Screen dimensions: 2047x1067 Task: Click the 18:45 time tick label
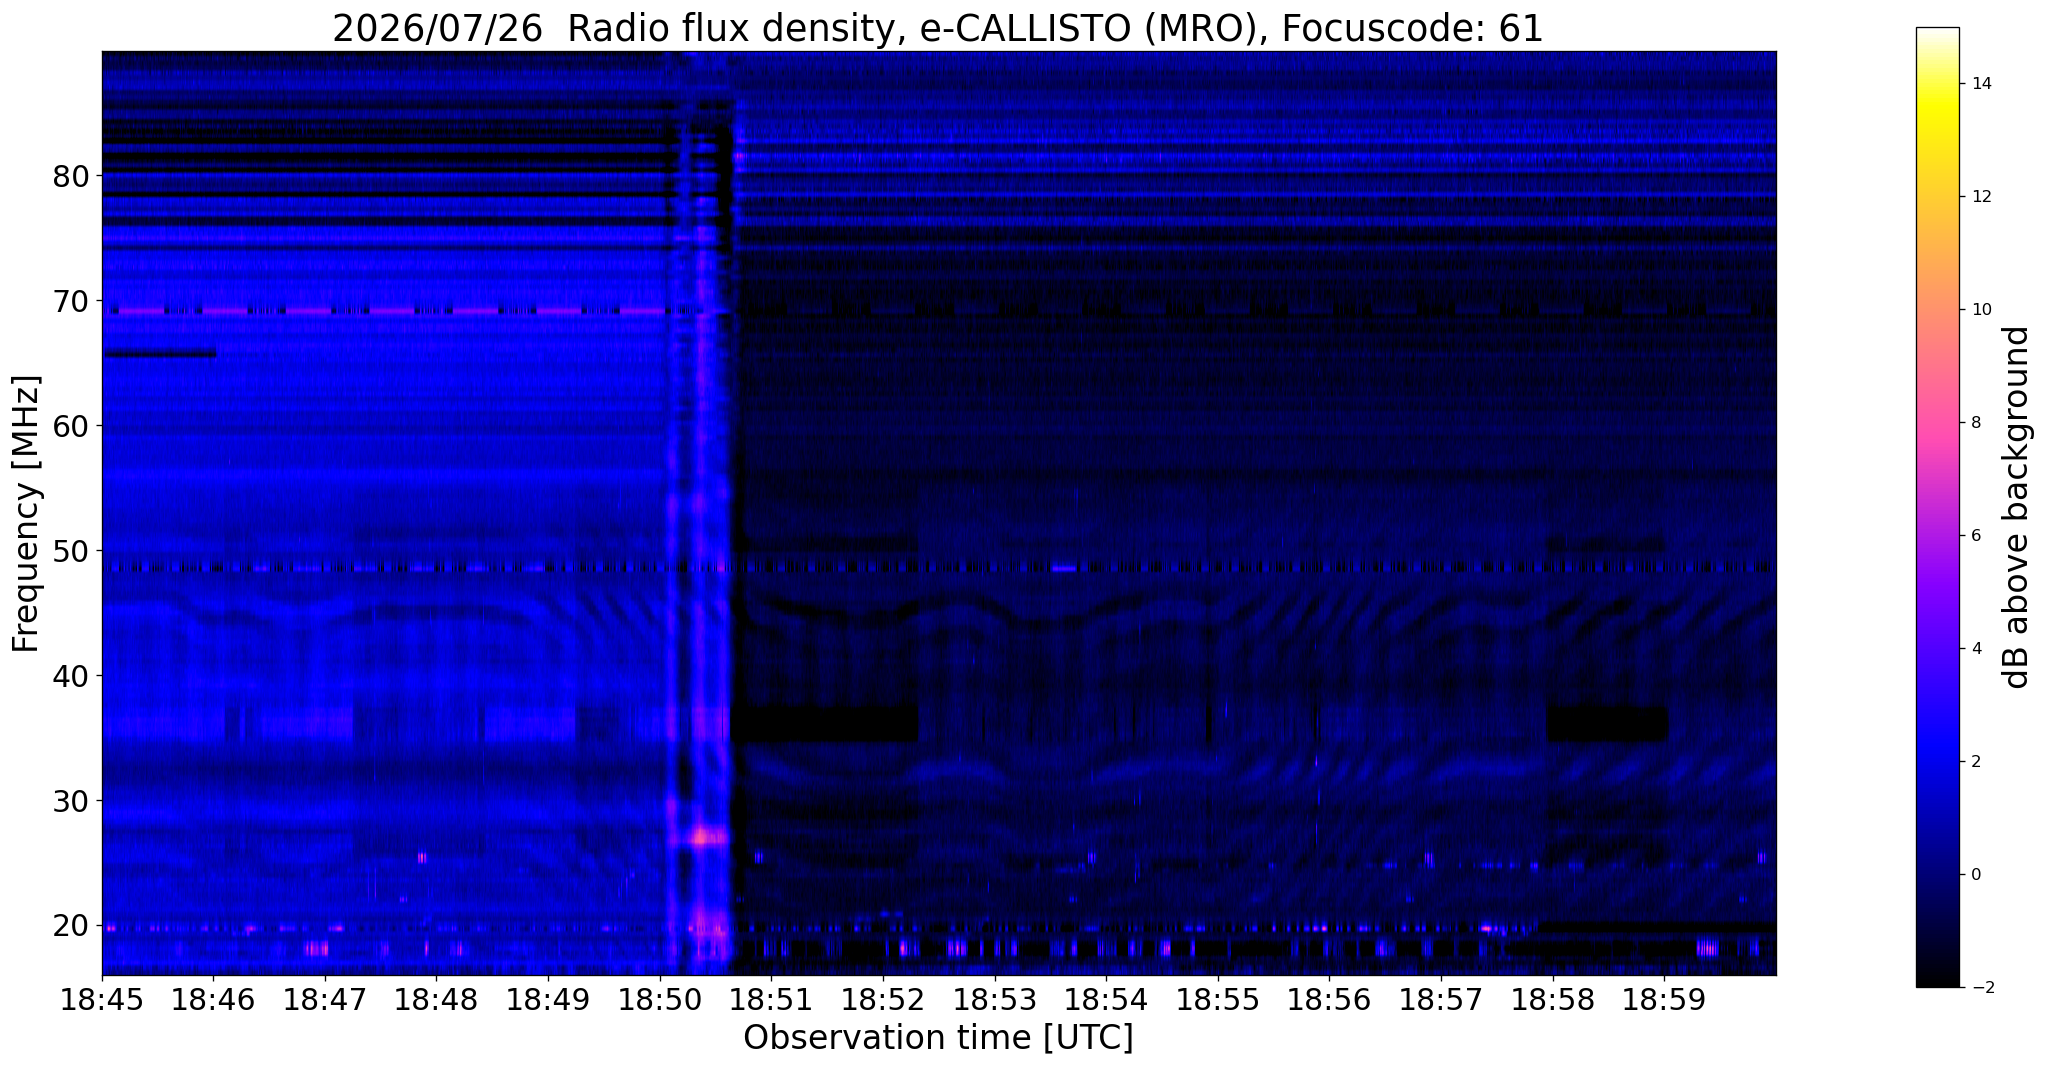coord(102,1000)
